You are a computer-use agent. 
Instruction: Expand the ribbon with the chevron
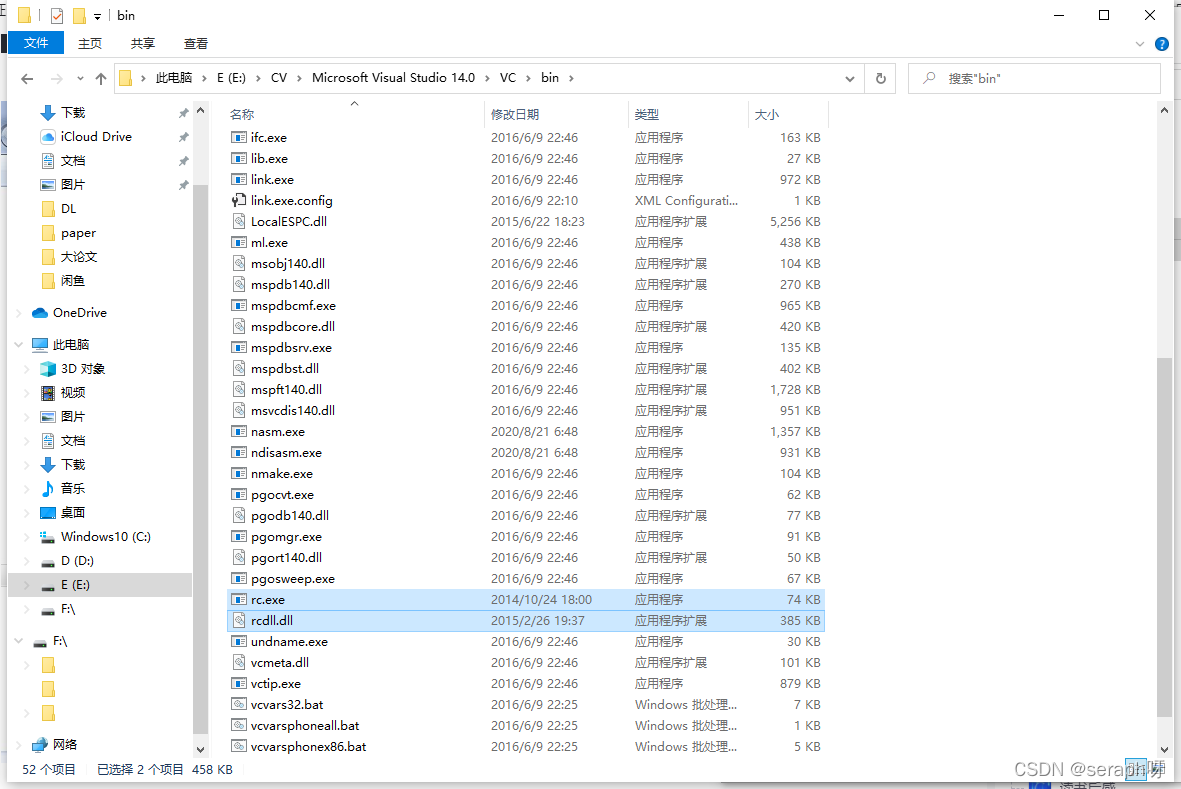1140,44
